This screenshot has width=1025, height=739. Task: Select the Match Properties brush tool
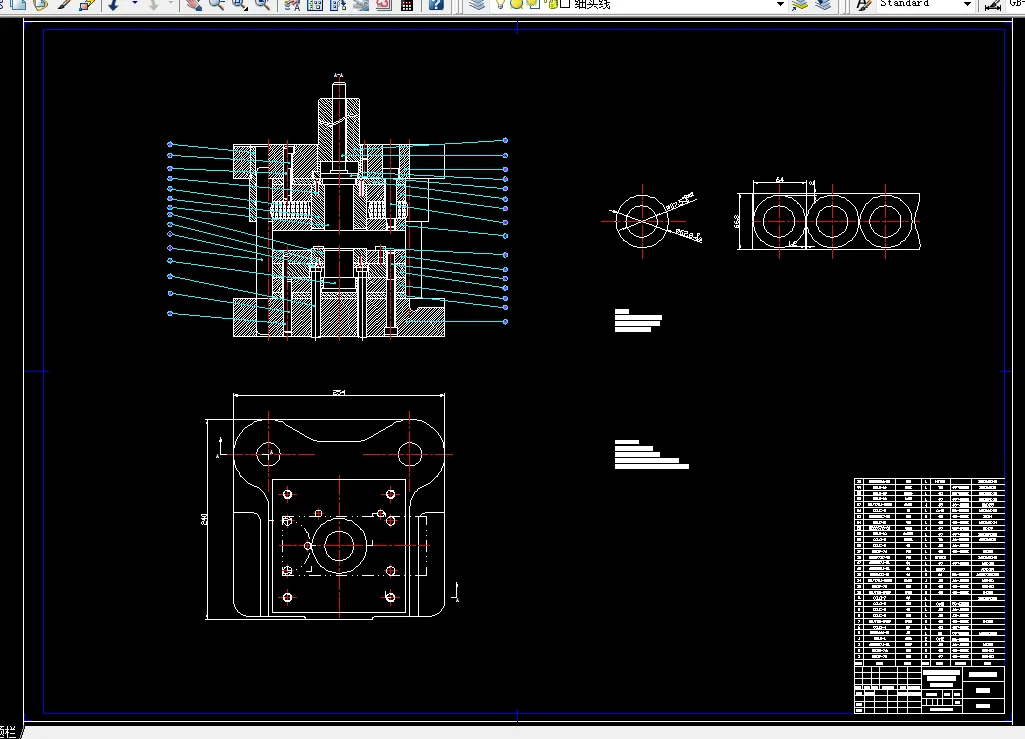coord(63,5)
